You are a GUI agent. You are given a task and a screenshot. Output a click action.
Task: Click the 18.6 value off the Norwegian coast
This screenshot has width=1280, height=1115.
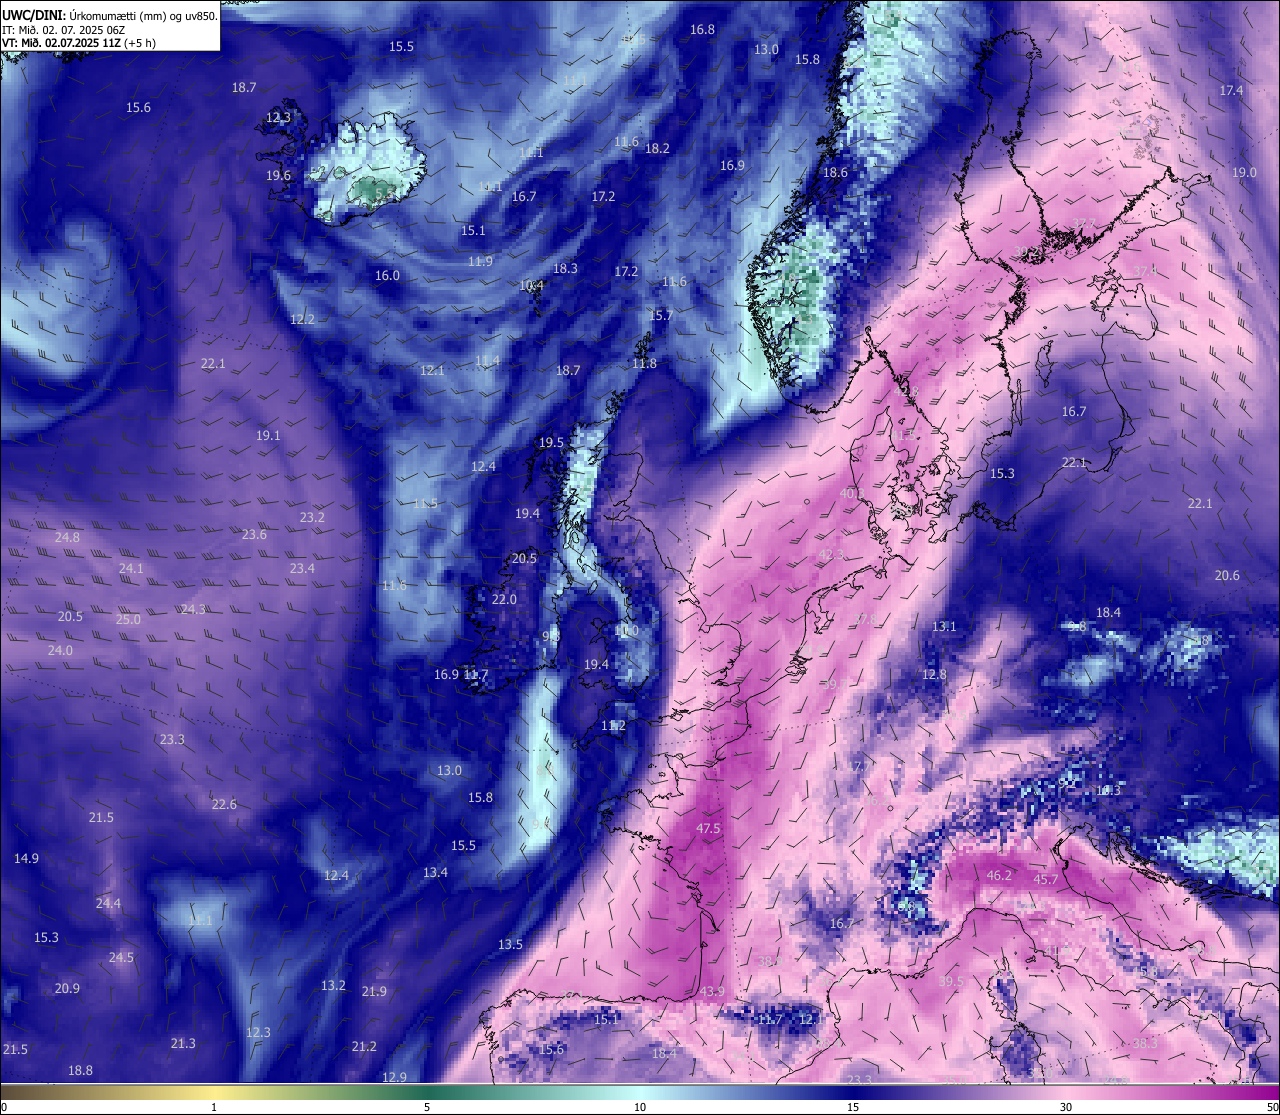coord(835,173)
